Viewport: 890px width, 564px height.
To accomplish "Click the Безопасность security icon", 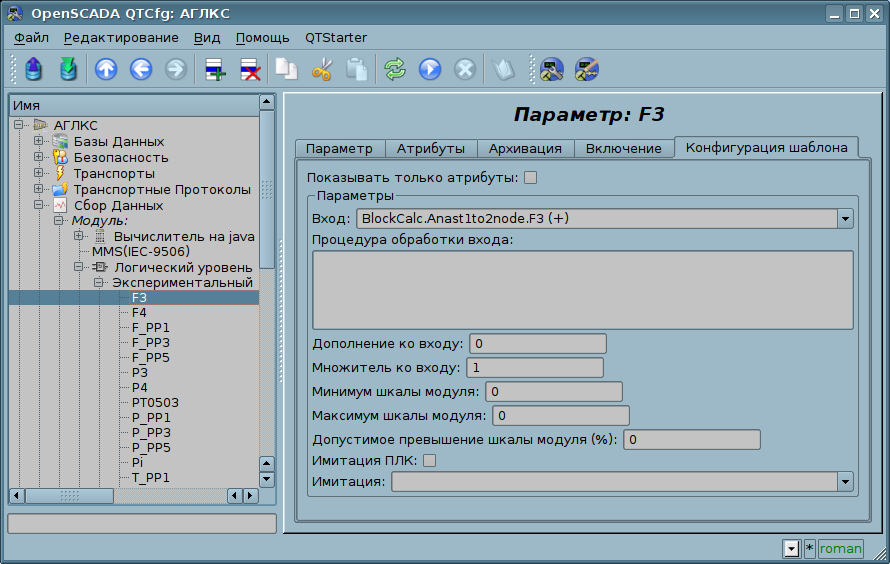I will pyautogui.click(x=60, y=157).
